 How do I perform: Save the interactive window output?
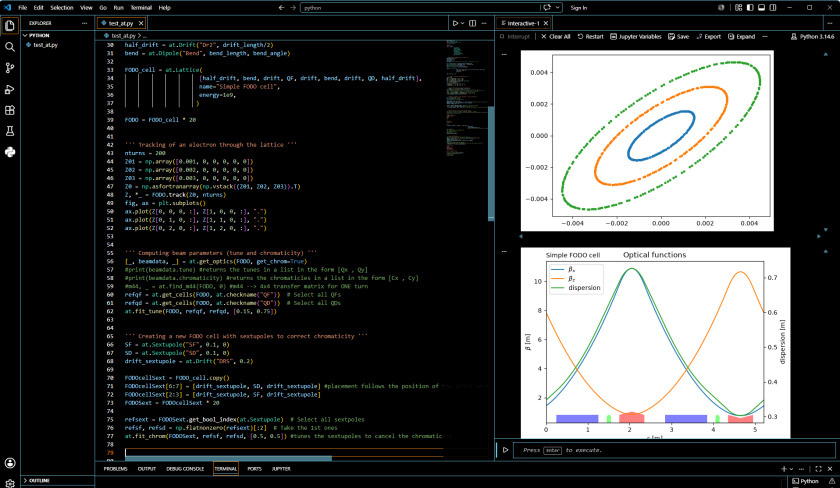click(x=678, y=36)
